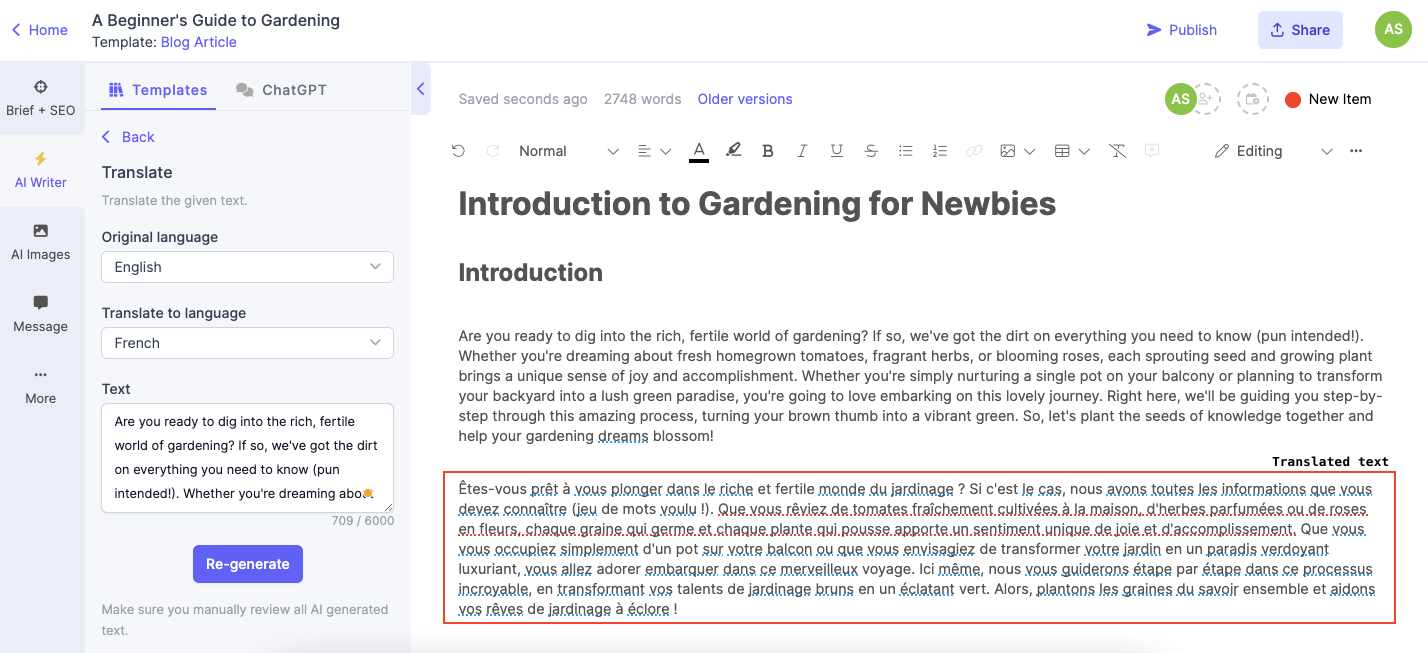Image resolution: width=1428 pixels, height=653 pixels.
Task: Redo the last edit
Action: point(492,151)
